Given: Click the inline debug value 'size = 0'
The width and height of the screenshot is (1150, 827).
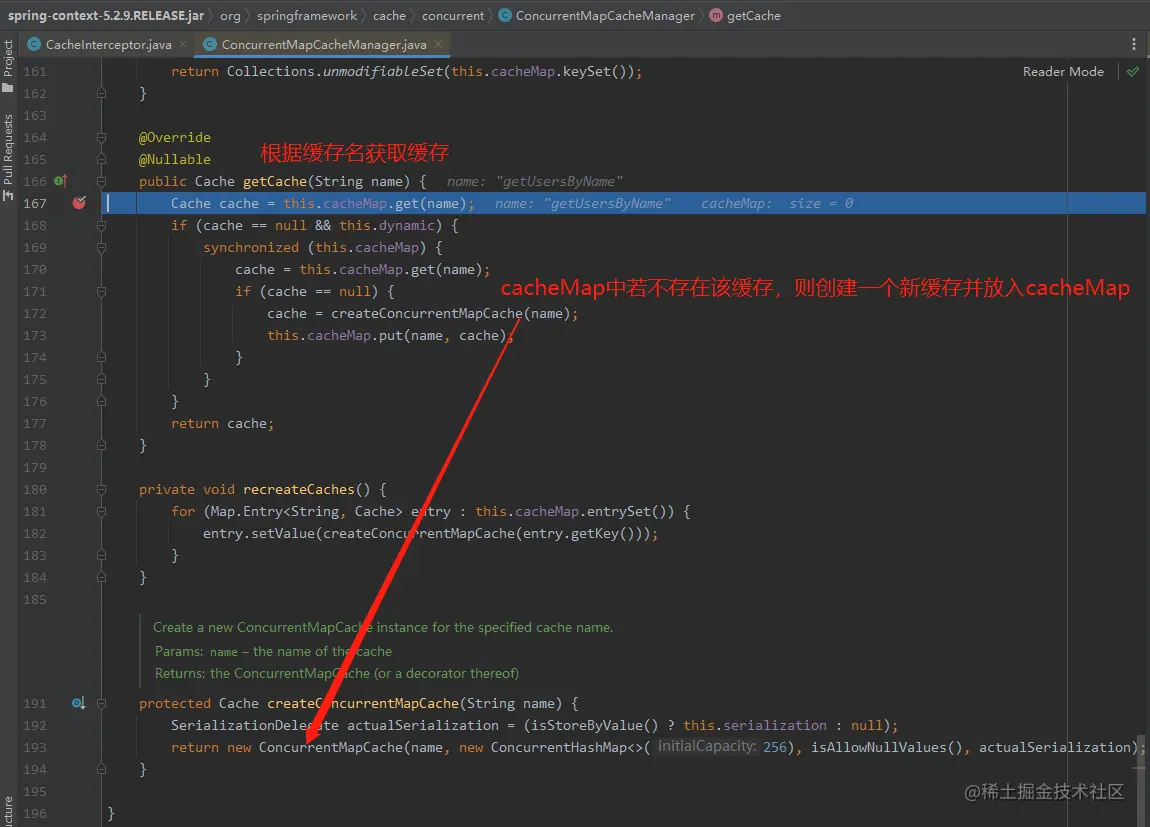Looking at the screenshot, I should [821, 203].
